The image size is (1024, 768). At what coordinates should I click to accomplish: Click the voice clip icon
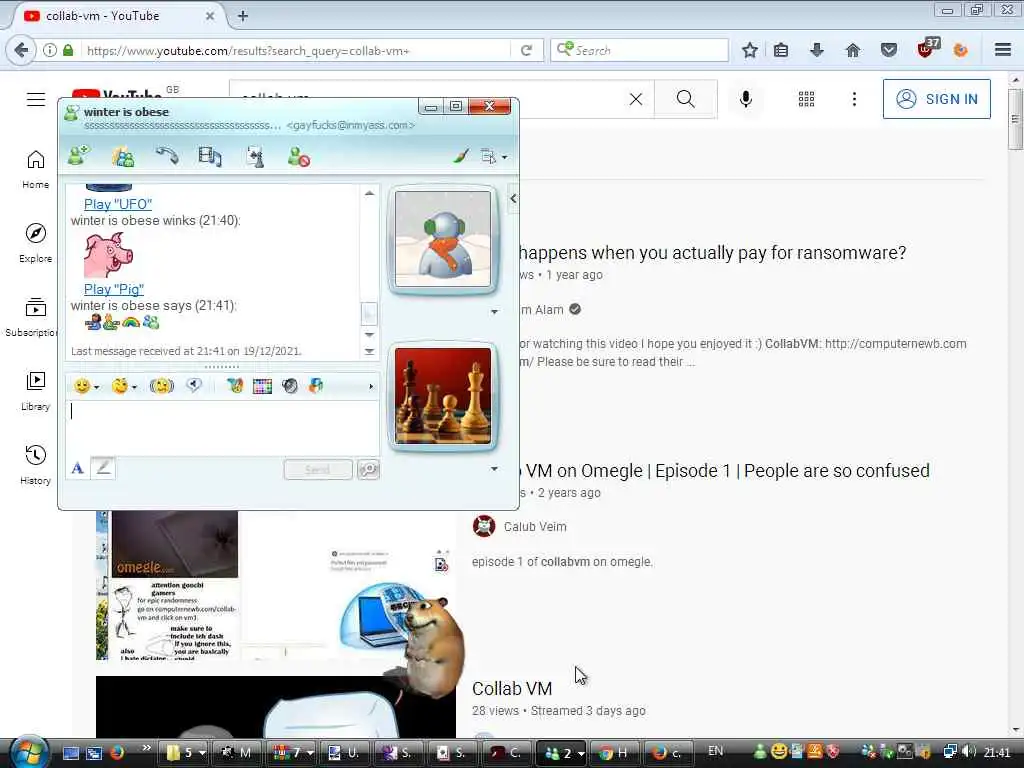click(x=194, y=385)
